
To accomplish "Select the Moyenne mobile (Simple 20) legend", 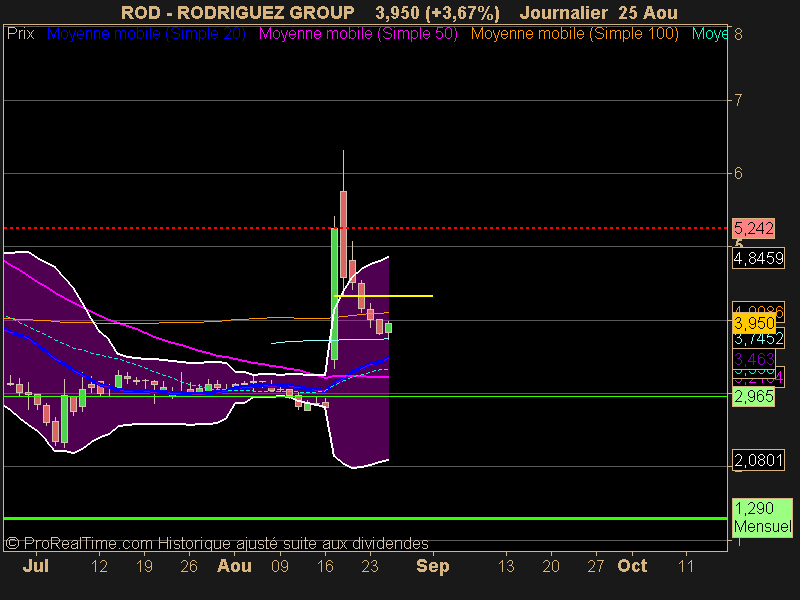I will tap(146, 34).
